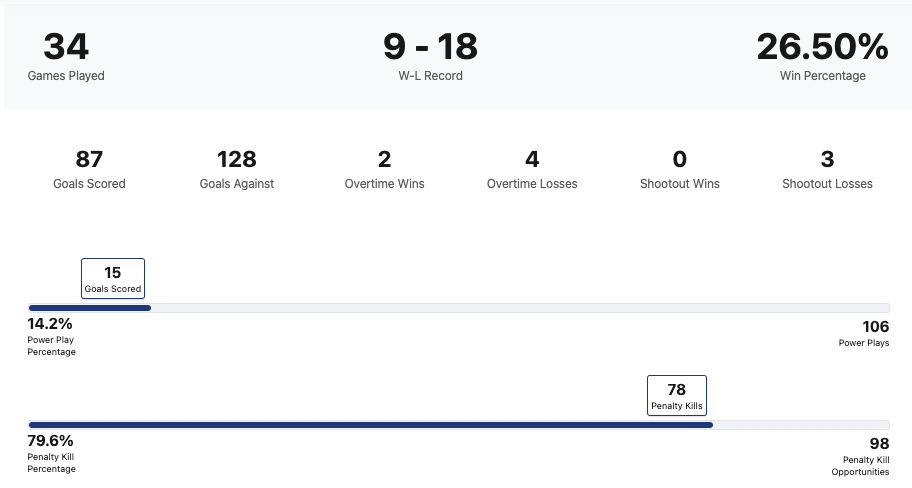Click the 78 Penalty Kills callout box
912x488 pixels.
click(x=677, y=395)
